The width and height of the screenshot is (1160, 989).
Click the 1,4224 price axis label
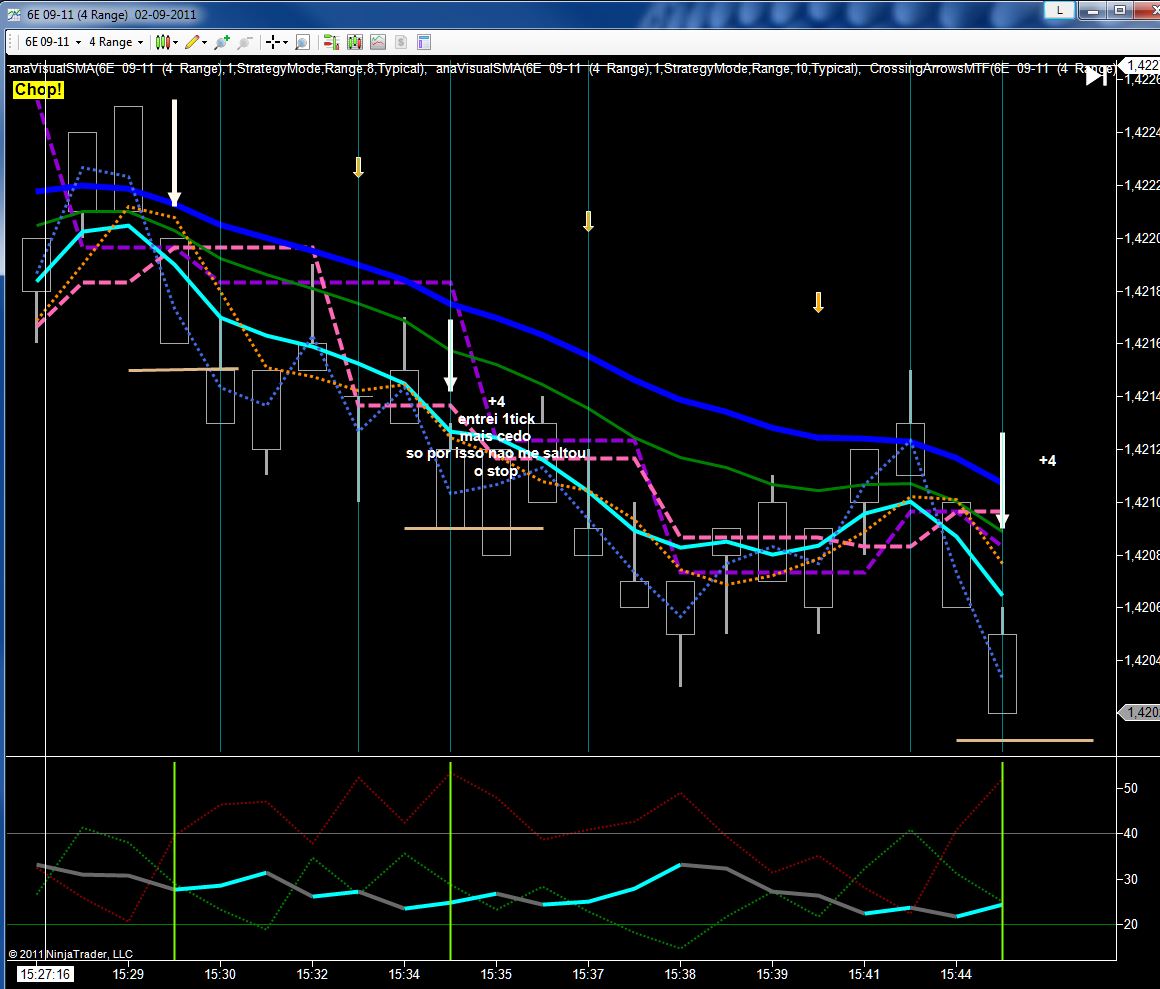(1142, 132)
